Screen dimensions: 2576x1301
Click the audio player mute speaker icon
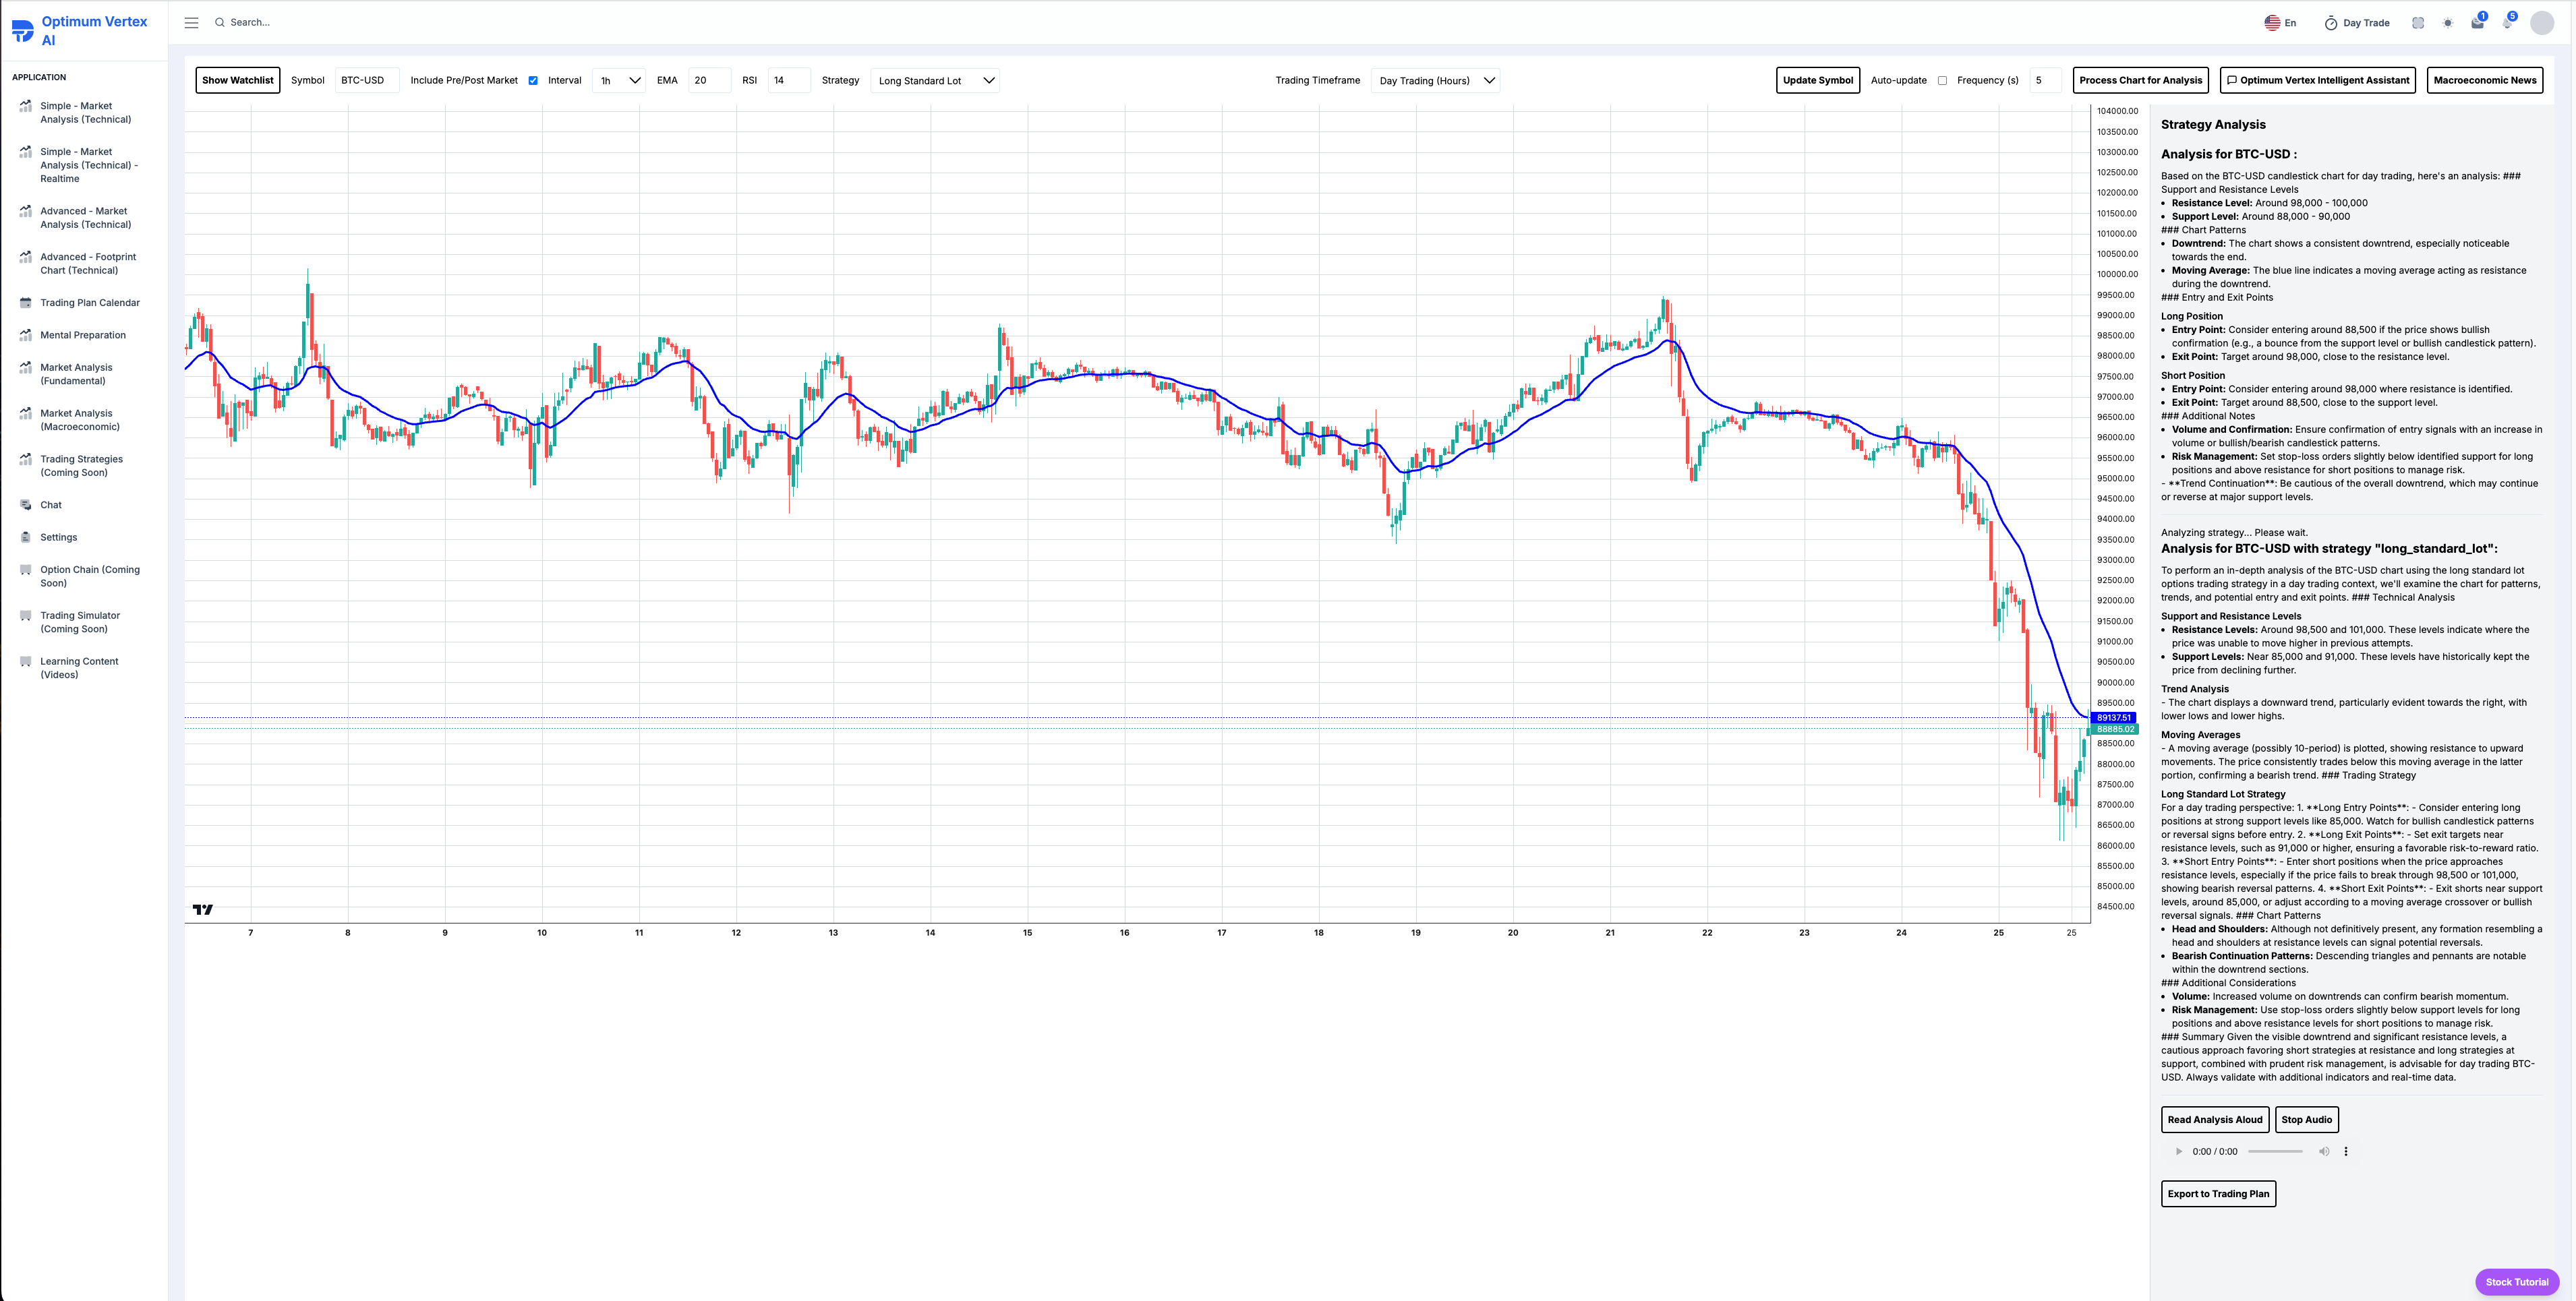2323,1151
